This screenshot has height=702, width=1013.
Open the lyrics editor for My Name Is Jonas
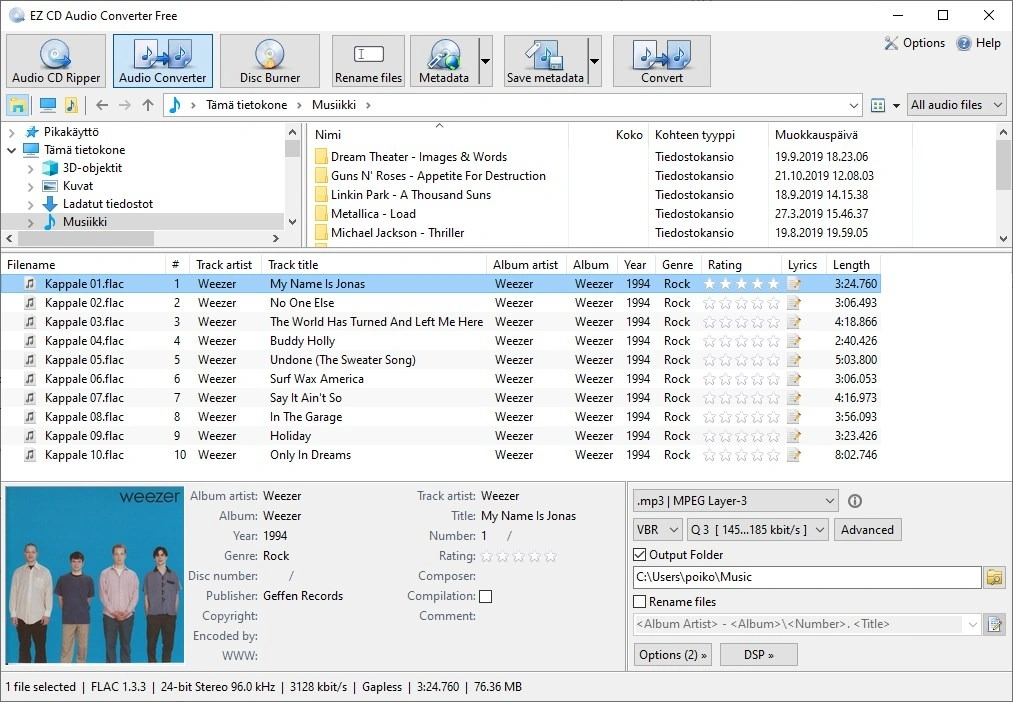click(x=795, y=283)
